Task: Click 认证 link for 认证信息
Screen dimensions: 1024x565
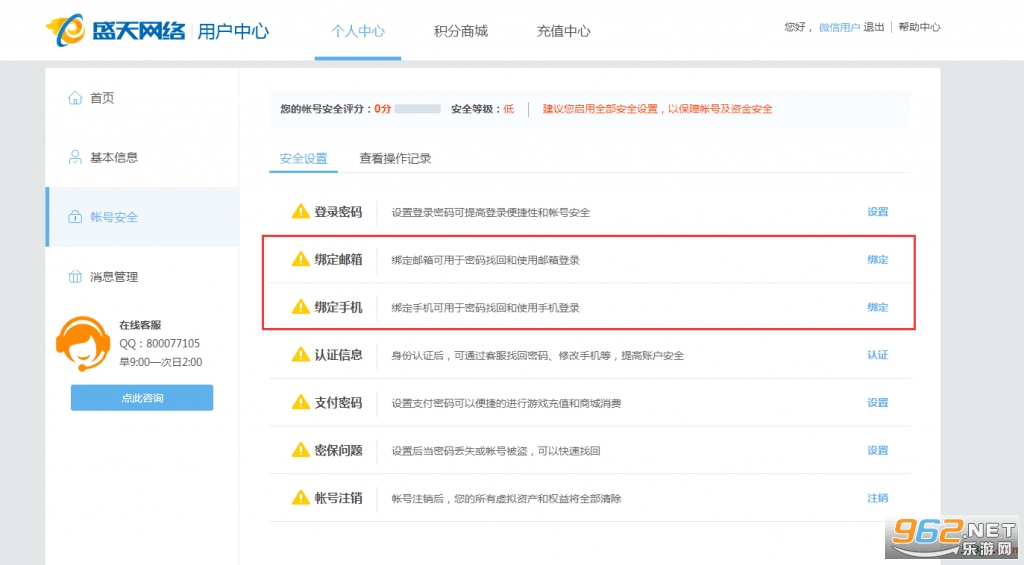Action: (x=878, y=355)
